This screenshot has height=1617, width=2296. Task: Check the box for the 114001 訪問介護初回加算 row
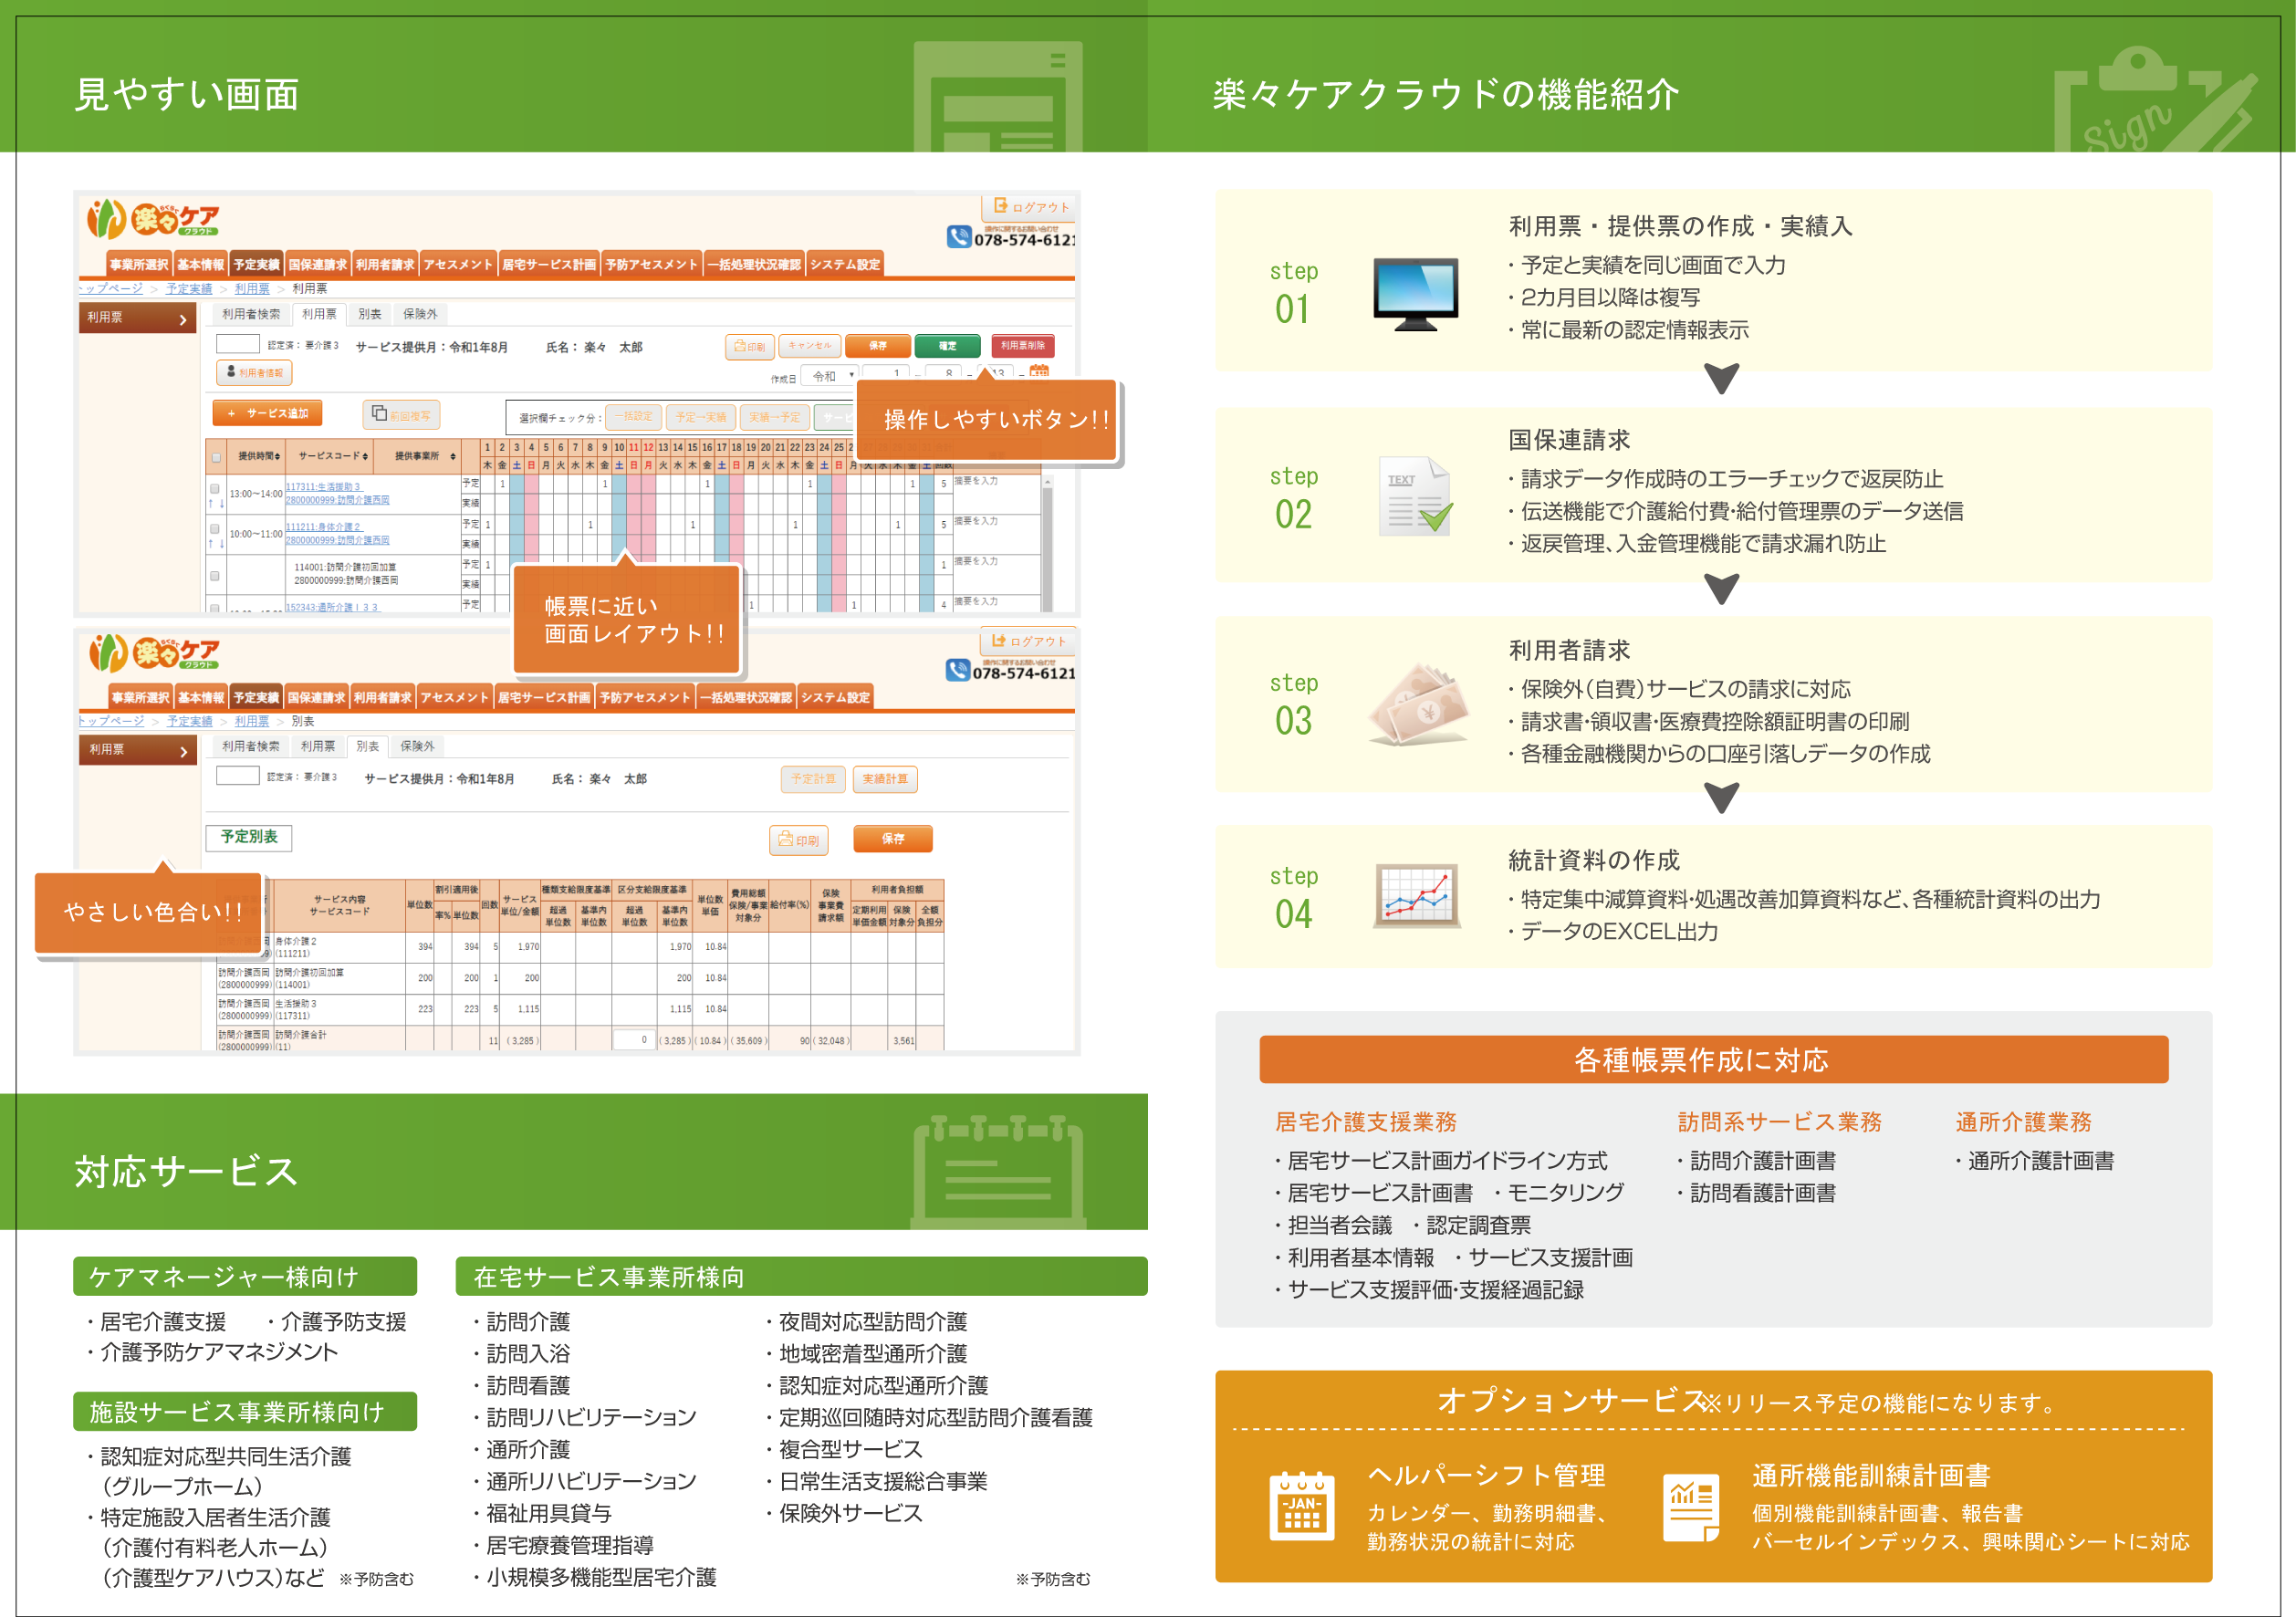[214, 576]
